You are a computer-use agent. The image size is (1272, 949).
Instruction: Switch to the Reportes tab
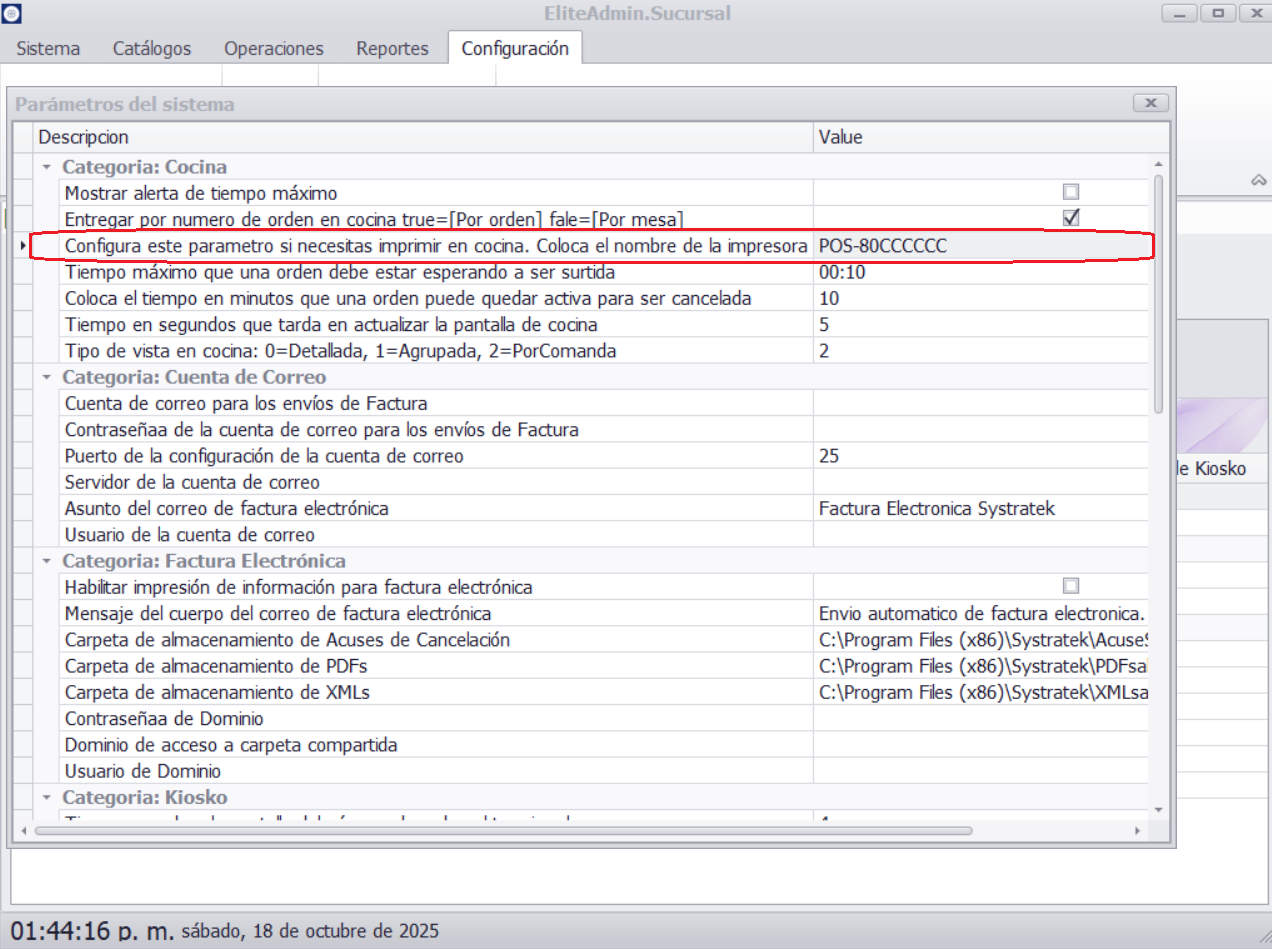tap(392, 48)
